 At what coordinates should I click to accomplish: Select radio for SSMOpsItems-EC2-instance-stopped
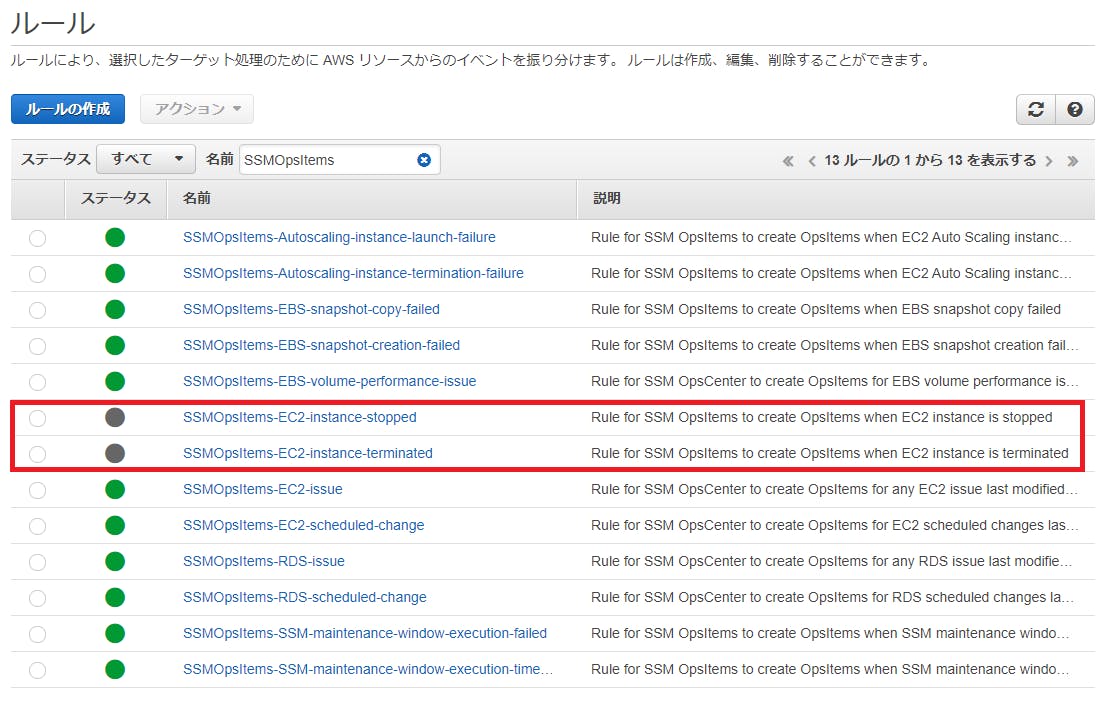coord(38,418)
